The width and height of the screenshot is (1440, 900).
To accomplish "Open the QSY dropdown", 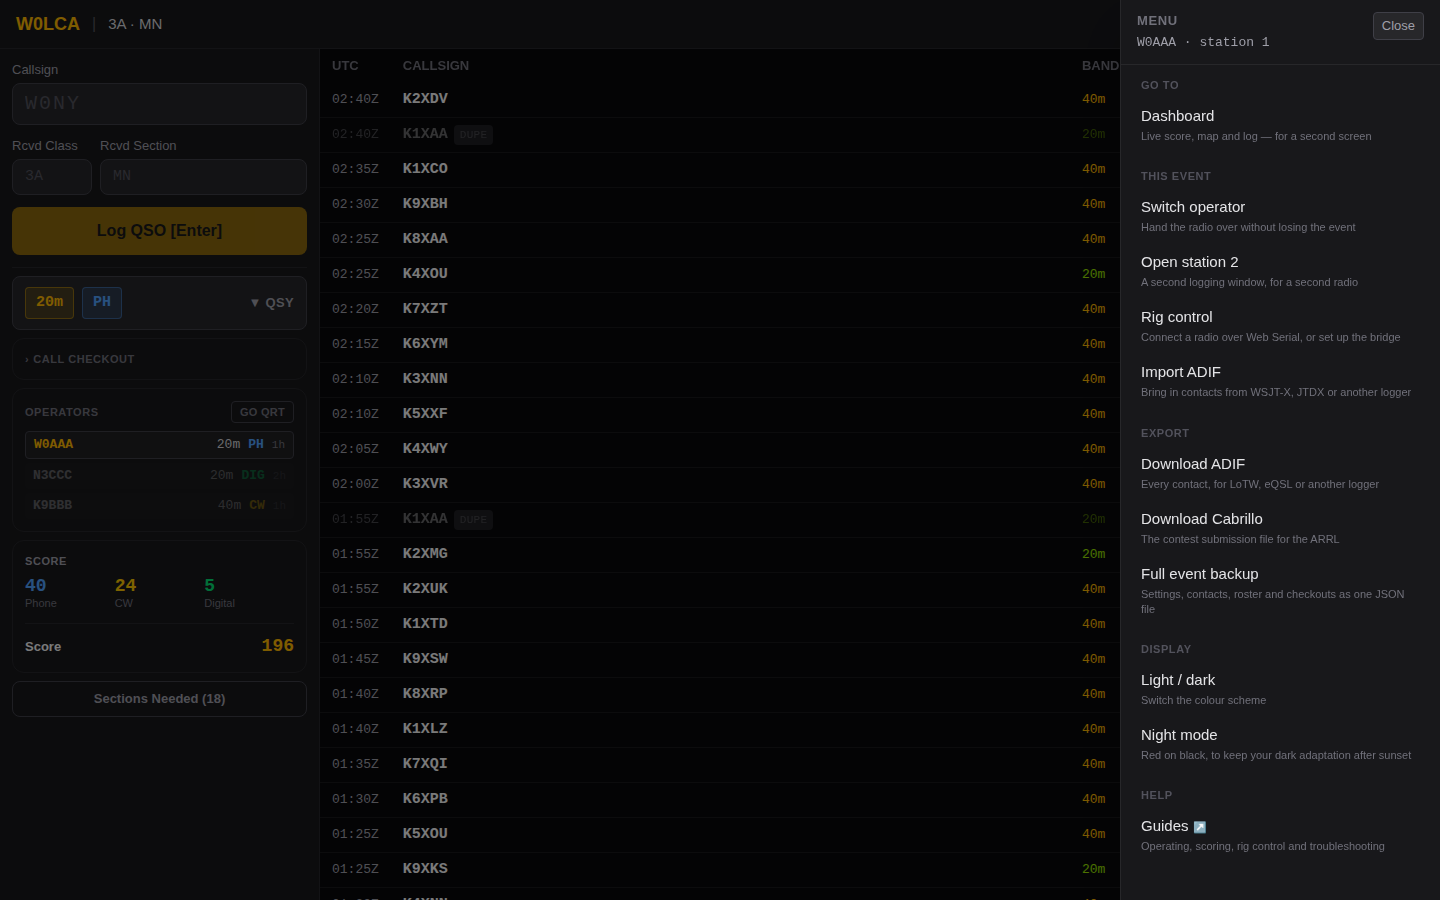I will [272, 303].
